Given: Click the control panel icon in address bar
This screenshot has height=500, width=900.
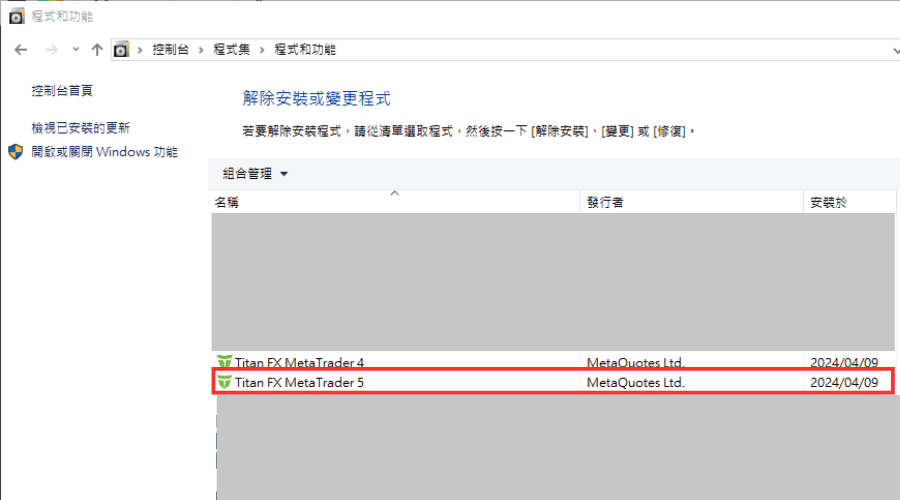Looking at the screenshot, I should coord(121,50).
